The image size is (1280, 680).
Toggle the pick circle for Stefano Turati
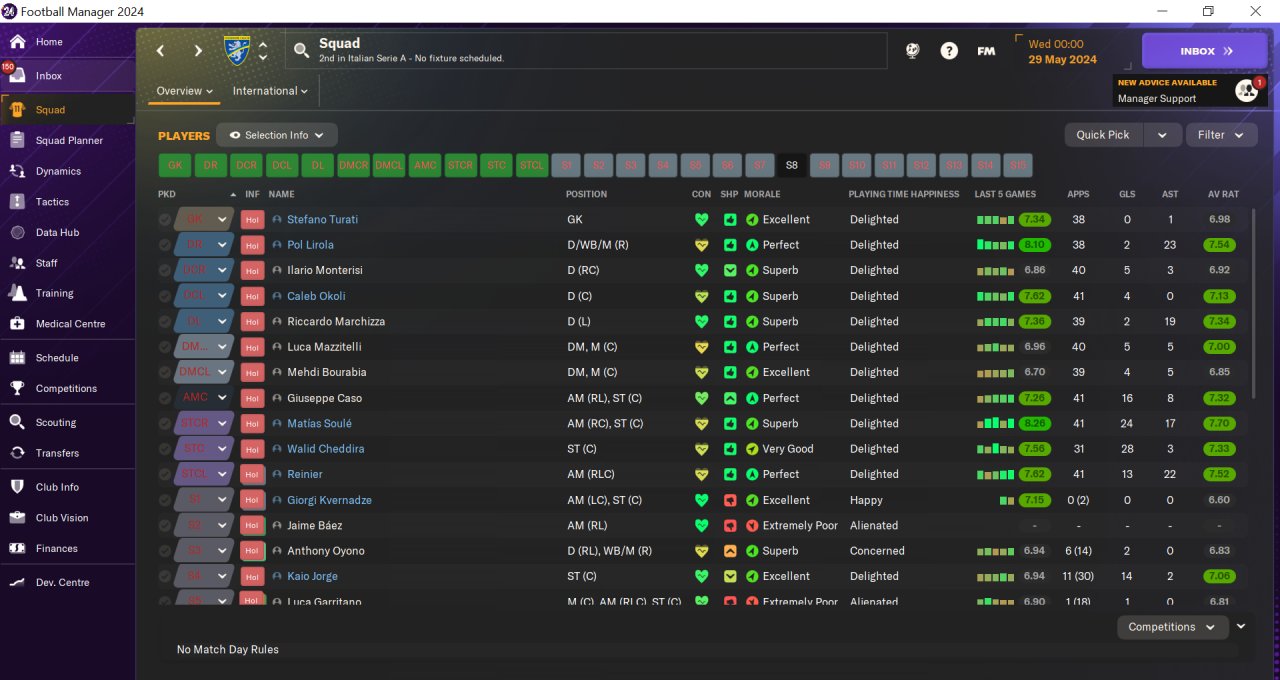[165, 220]
